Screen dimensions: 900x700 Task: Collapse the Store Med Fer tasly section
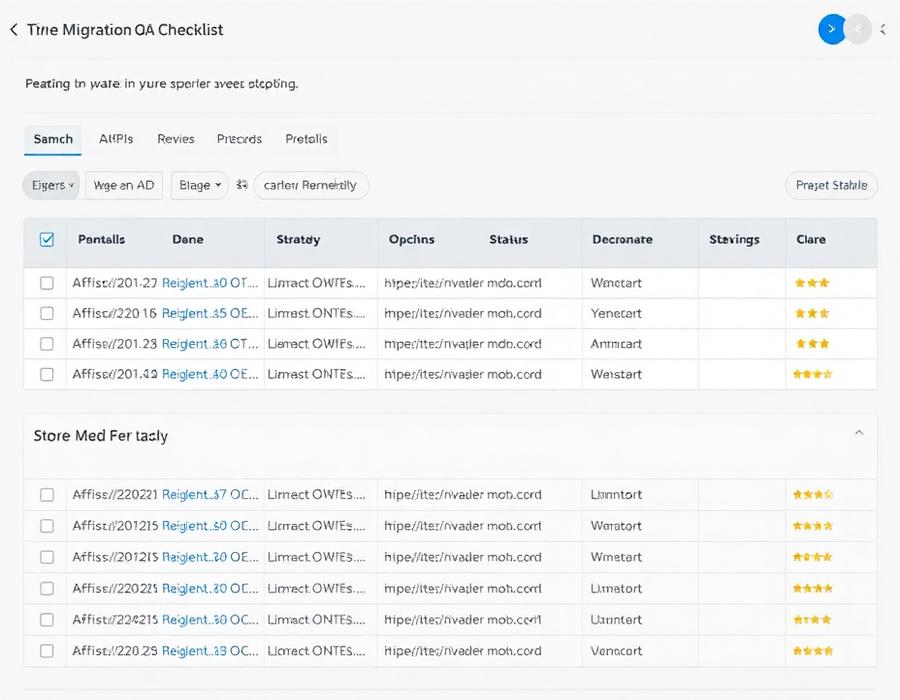859,433
